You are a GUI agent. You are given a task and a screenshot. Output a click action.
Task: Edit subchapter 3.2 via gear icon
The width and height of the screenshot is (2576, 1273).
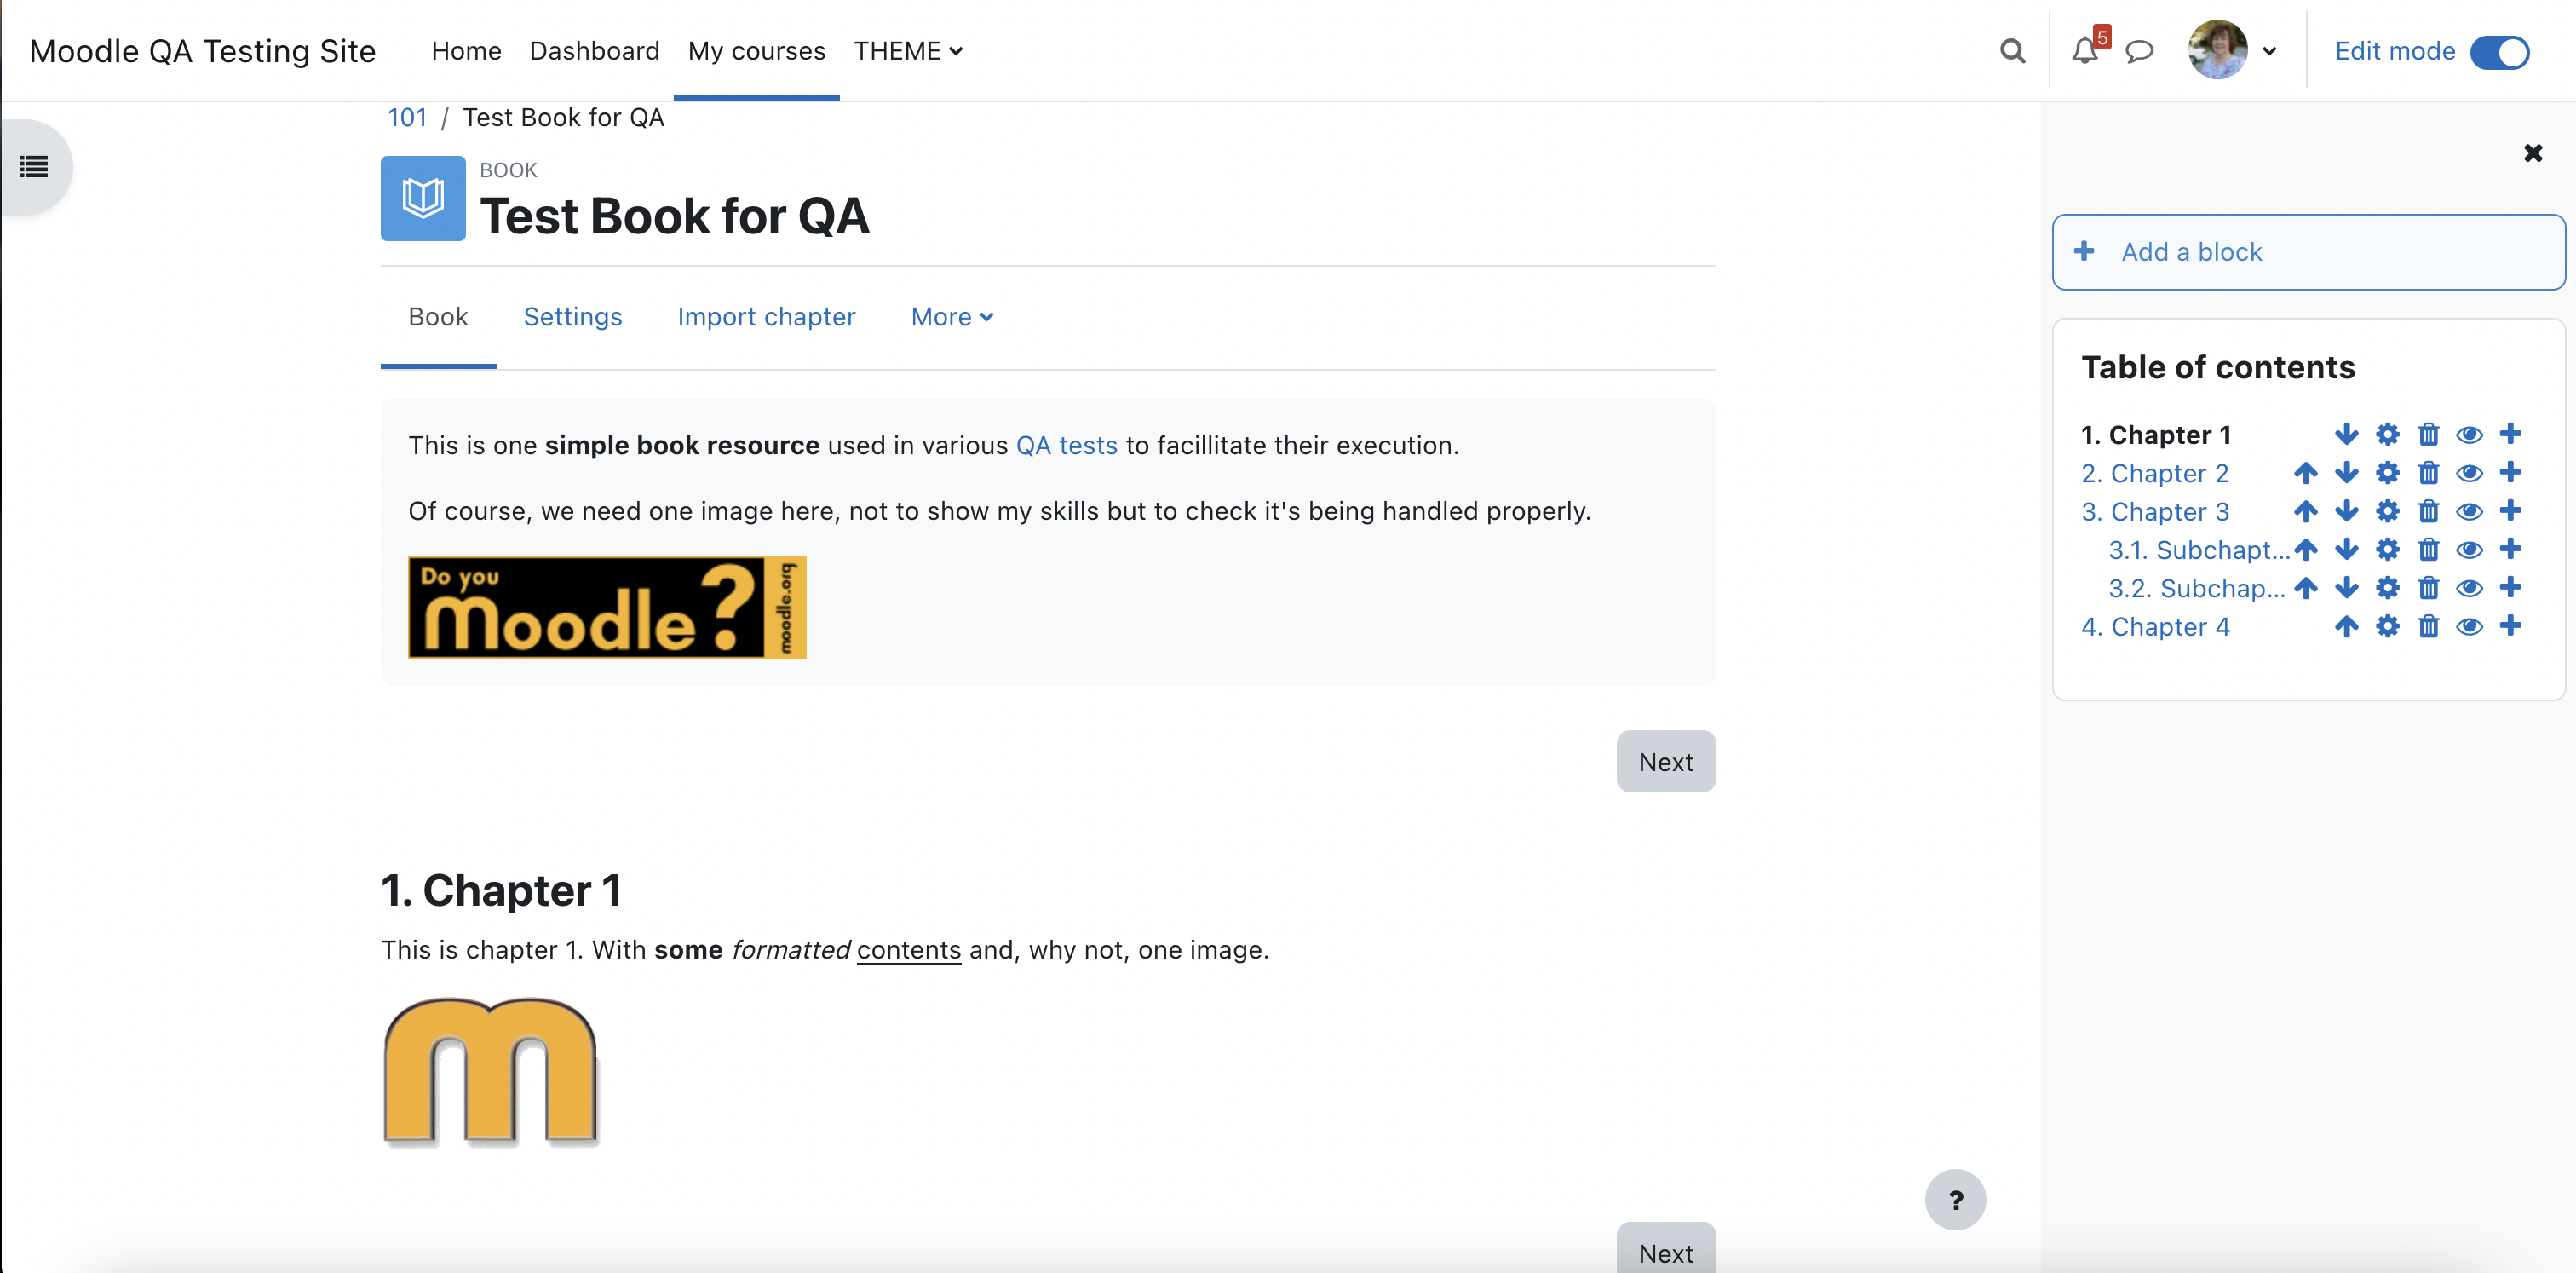point(2387,588)
